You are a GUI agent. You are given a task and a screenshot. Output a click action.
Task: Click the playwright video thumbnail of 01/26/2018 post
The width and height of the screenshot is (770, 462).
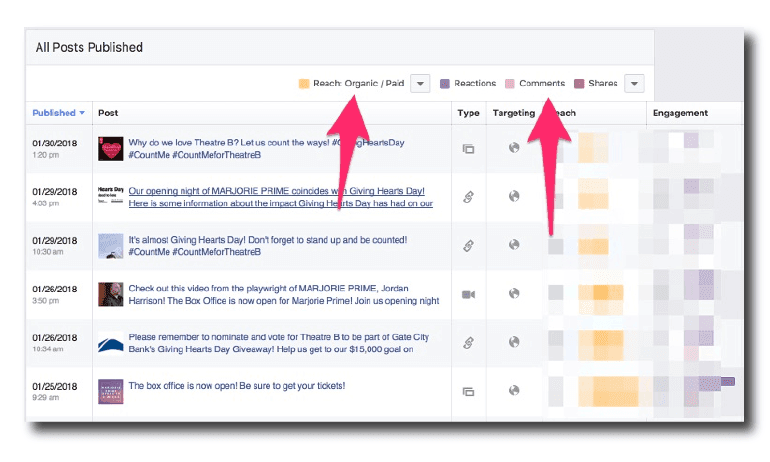click(110, 294)
